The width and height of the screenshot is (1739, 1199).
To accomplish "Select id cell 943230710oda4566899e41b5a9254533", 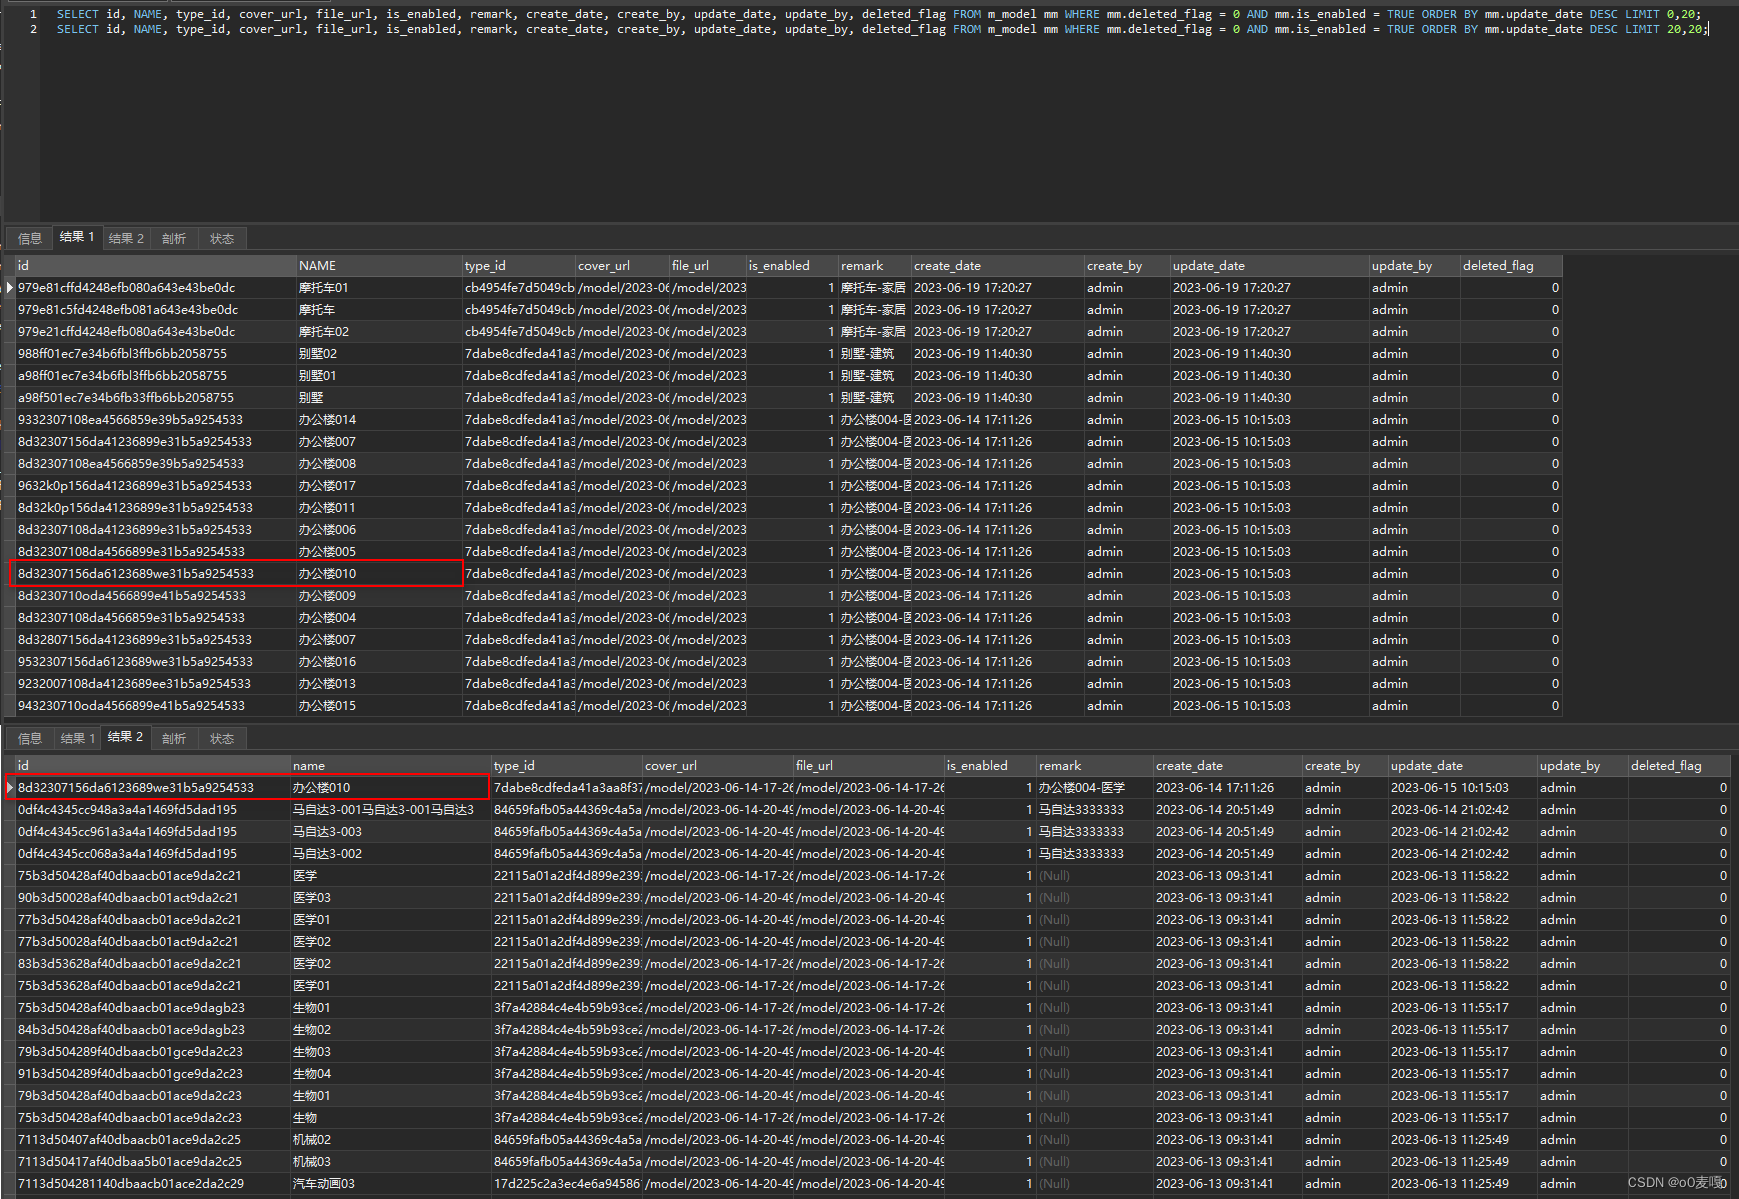I will pos(156,706).
